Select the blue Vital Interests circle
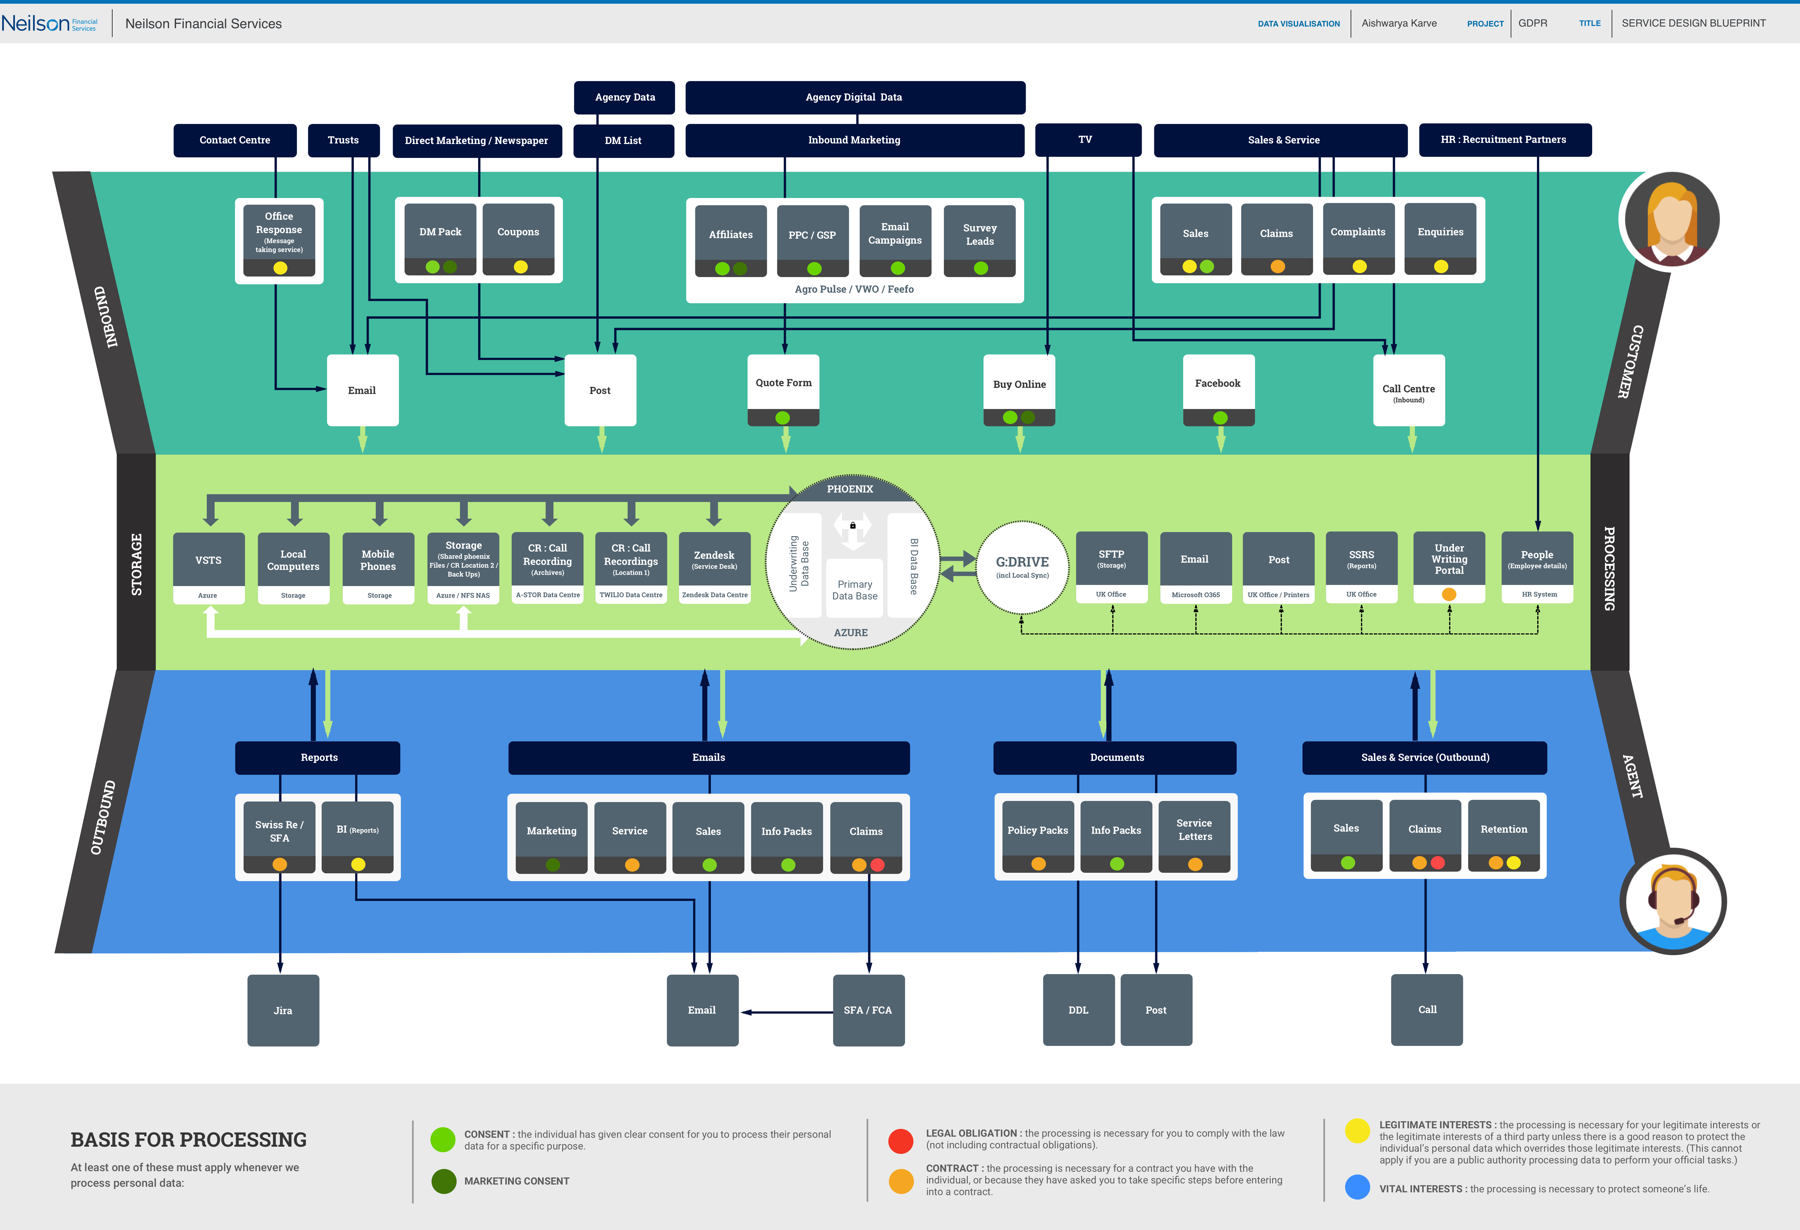 pos(1357,1187)
